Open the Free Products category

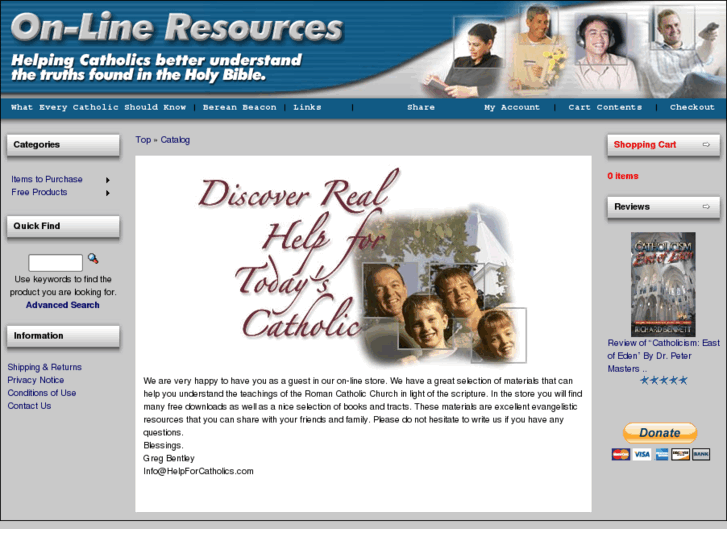[39, 192]
